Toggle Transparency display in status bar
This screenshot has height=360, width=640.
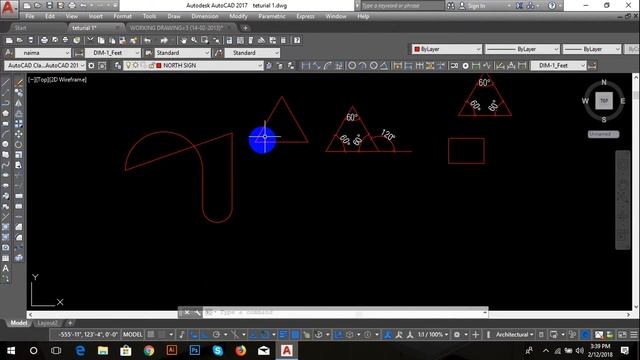[295, 334]
